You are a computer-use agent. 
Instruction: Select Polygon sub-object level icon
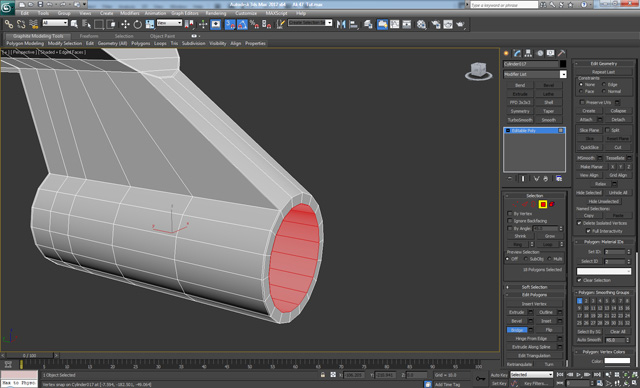click(543, 204)
